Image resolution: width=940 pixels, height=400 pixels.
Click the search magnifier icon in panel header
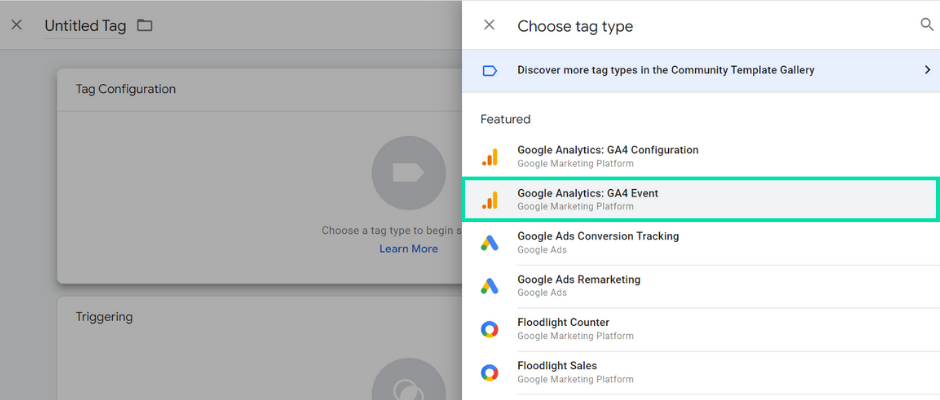(x=927, y=25)
